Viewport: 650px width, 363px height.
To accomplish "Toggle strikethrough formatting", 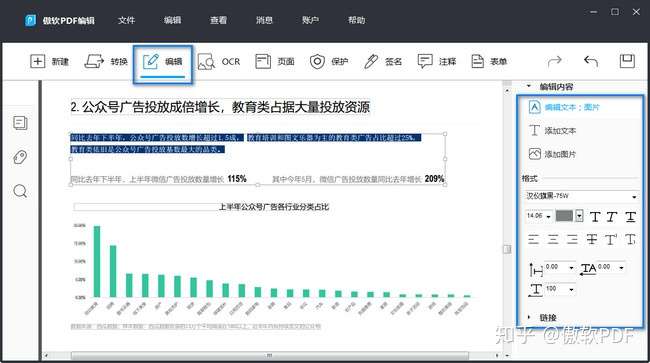I will pos(592,239).
